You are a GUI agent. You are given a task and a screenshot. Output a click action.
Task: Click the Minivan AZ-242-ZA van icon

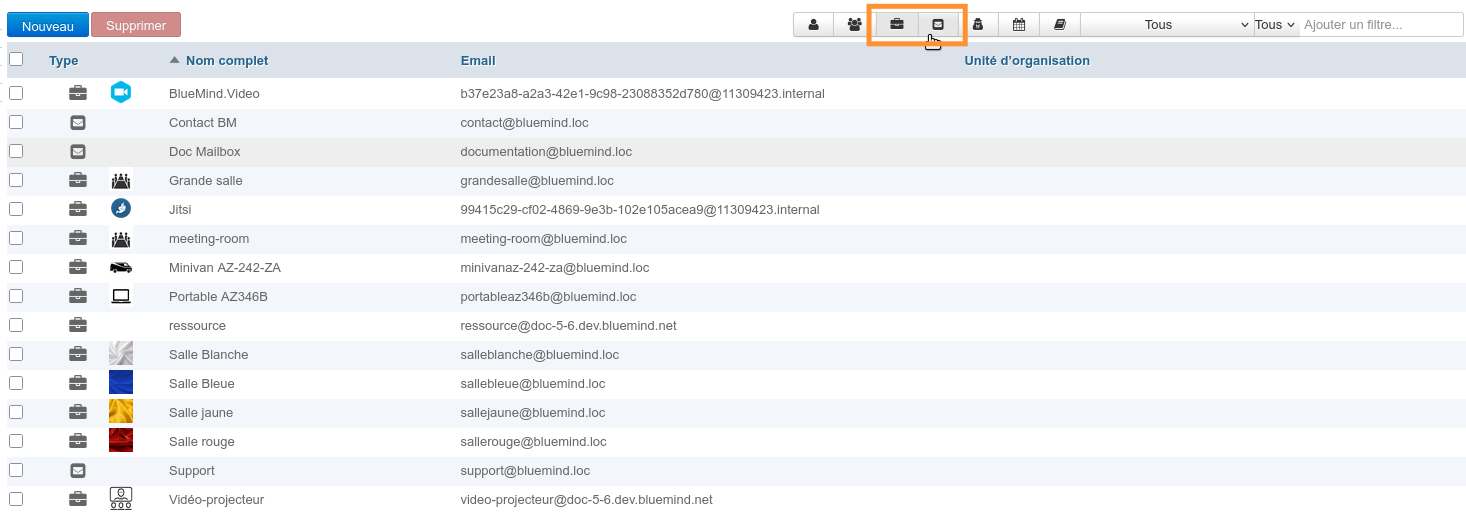(x=121, y=268)
